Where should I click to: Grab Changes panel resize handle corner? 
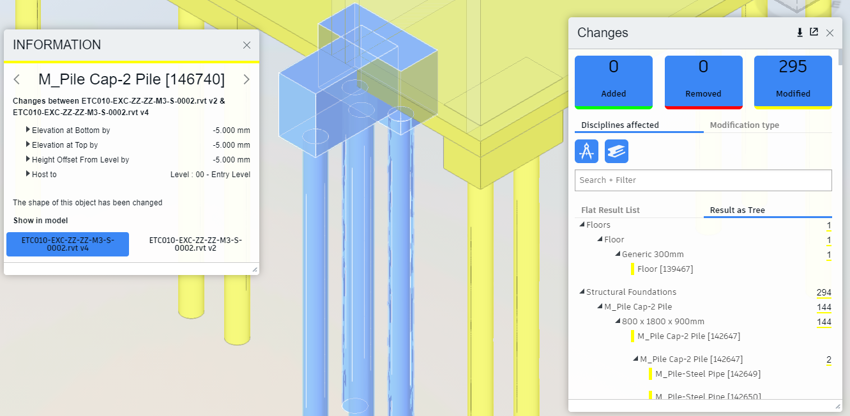[x=838, y=406]
